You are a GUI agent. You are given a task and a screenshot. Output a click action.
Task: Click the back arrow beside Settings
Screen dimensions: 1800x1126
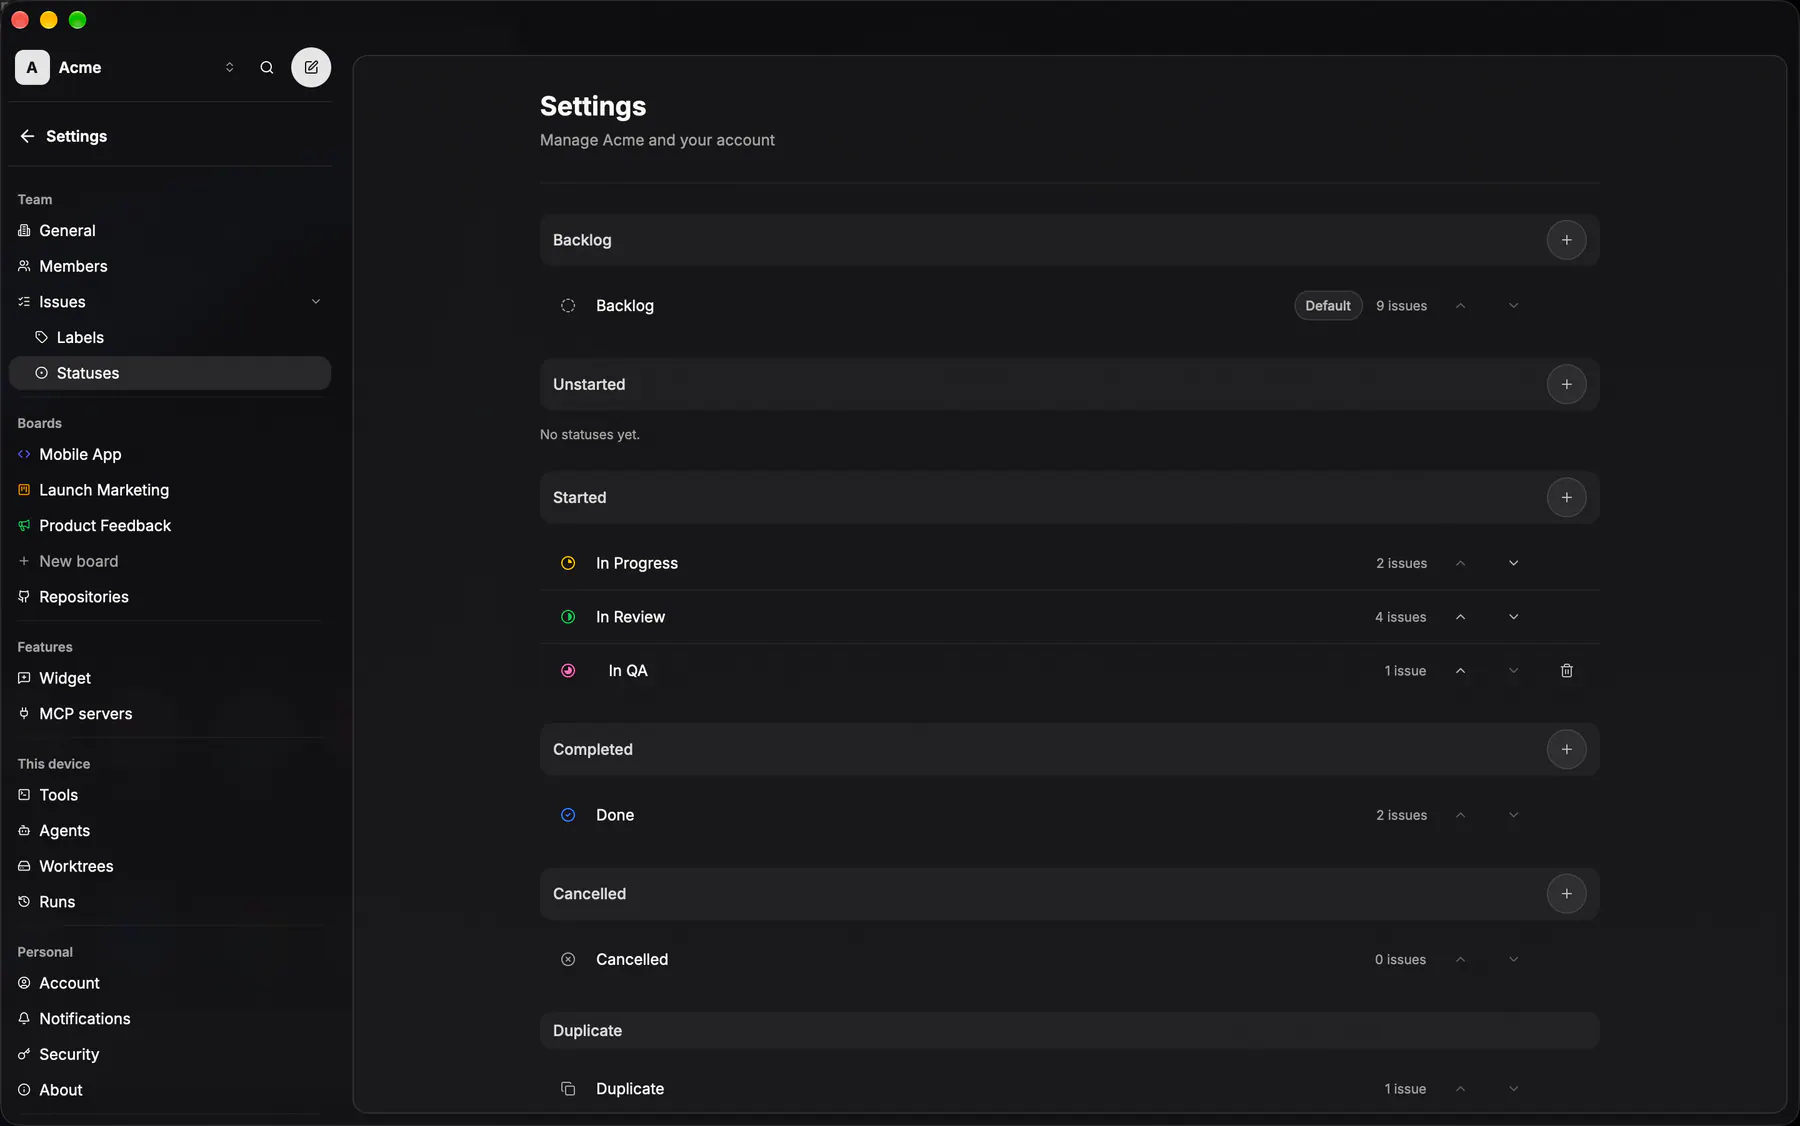coord(27,136)
